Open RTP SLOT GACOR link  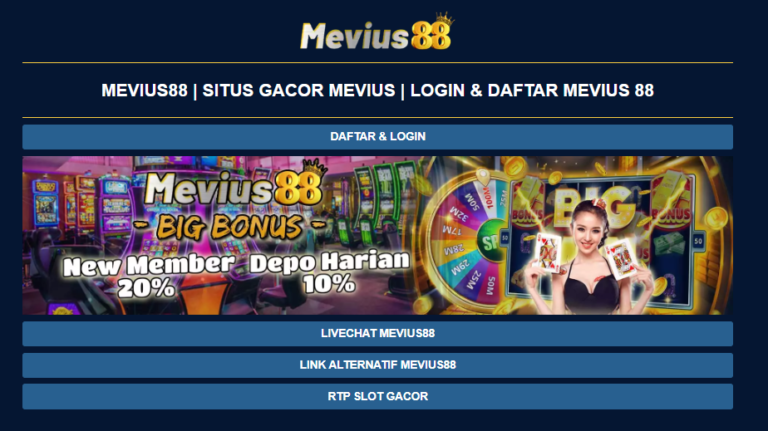[378, 396]
